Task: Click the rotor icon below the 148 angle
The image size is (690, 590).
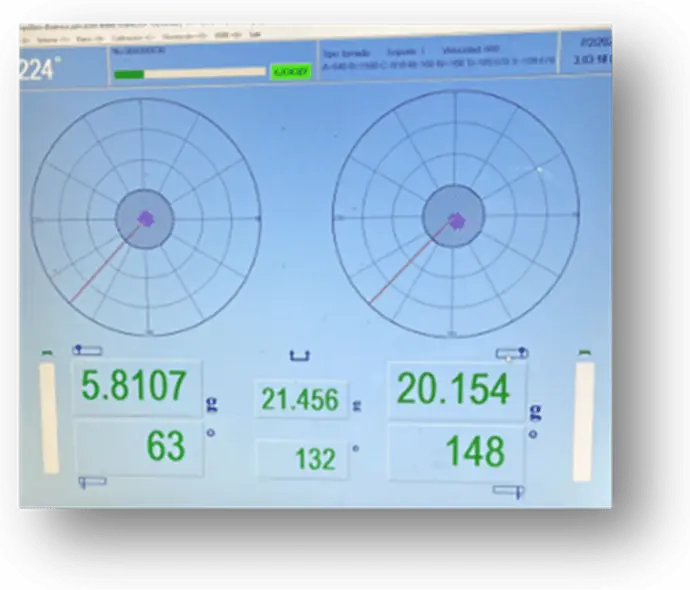Action: [x=510, y=490]
